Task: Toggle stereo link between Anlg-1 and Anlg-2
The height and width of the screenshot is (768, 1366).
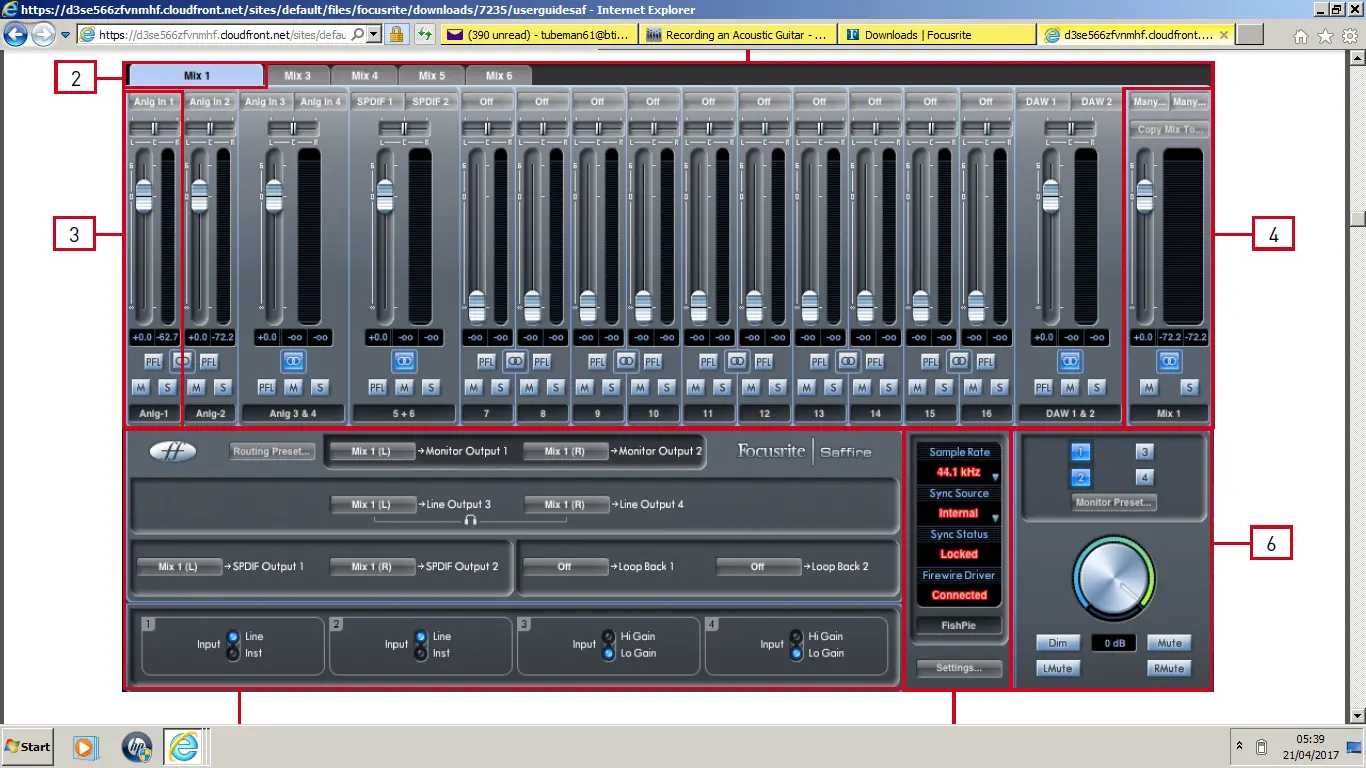Action: pyautogui.click(x=181, y=360)
